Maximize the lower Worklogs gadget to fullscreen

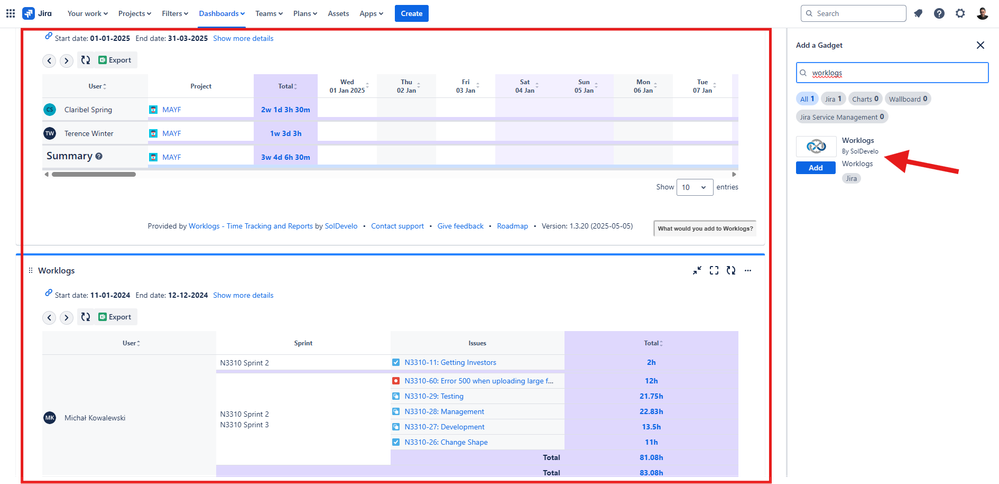(x=714, y=271)
